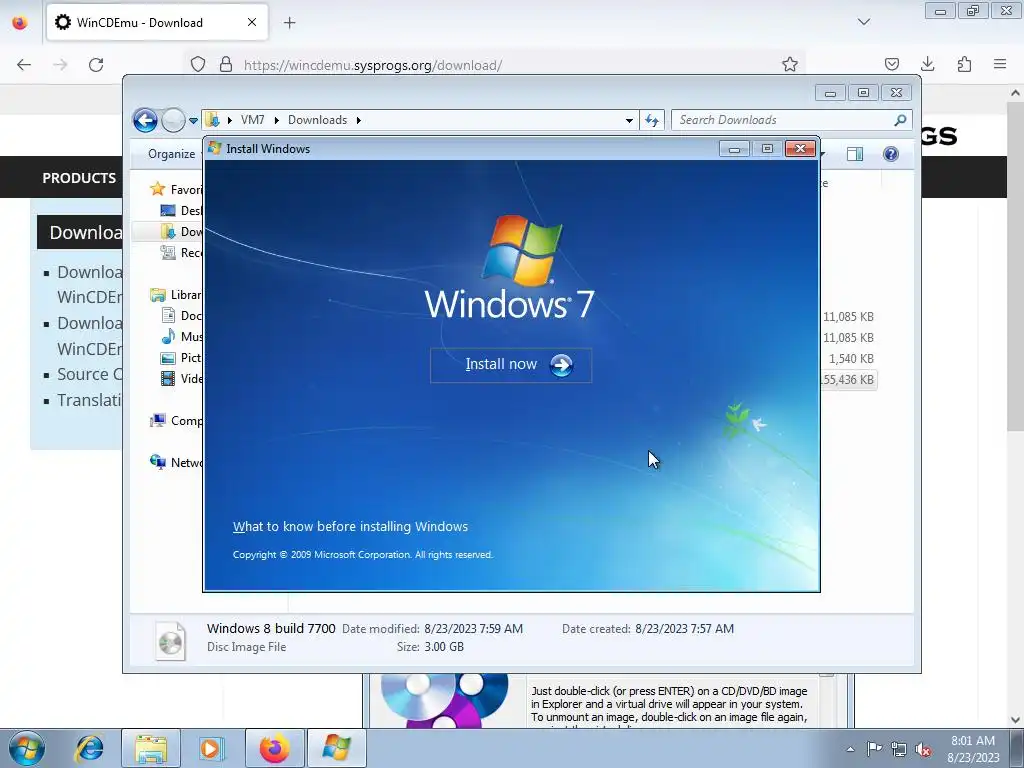Select Desktop icon in navigation pane
The width and height of the screenshot is (1024, 768).
pos(168,210)
